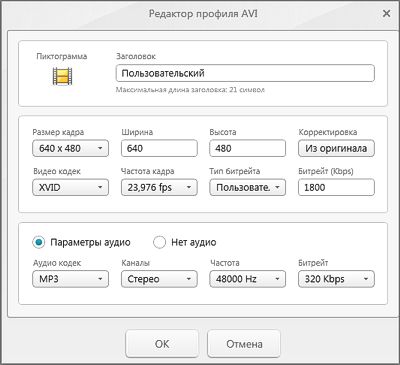Confirm with the OK button
Viewport: 400px width, 365px height.
[x=162, y=344]
